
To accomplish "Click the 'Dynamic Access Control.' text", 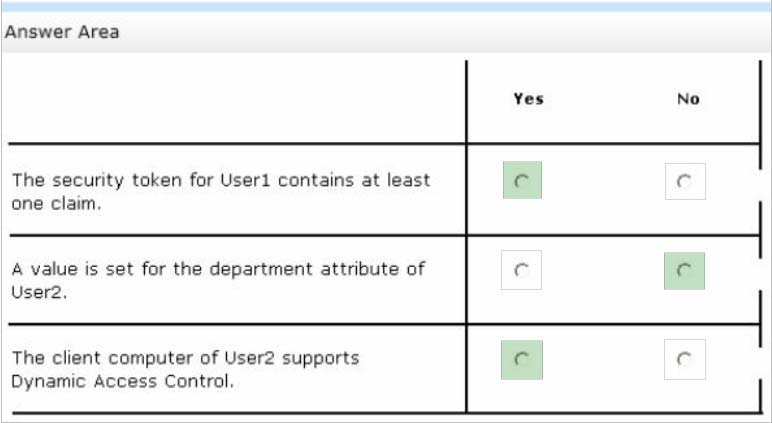I will click(x=123, y=381).
